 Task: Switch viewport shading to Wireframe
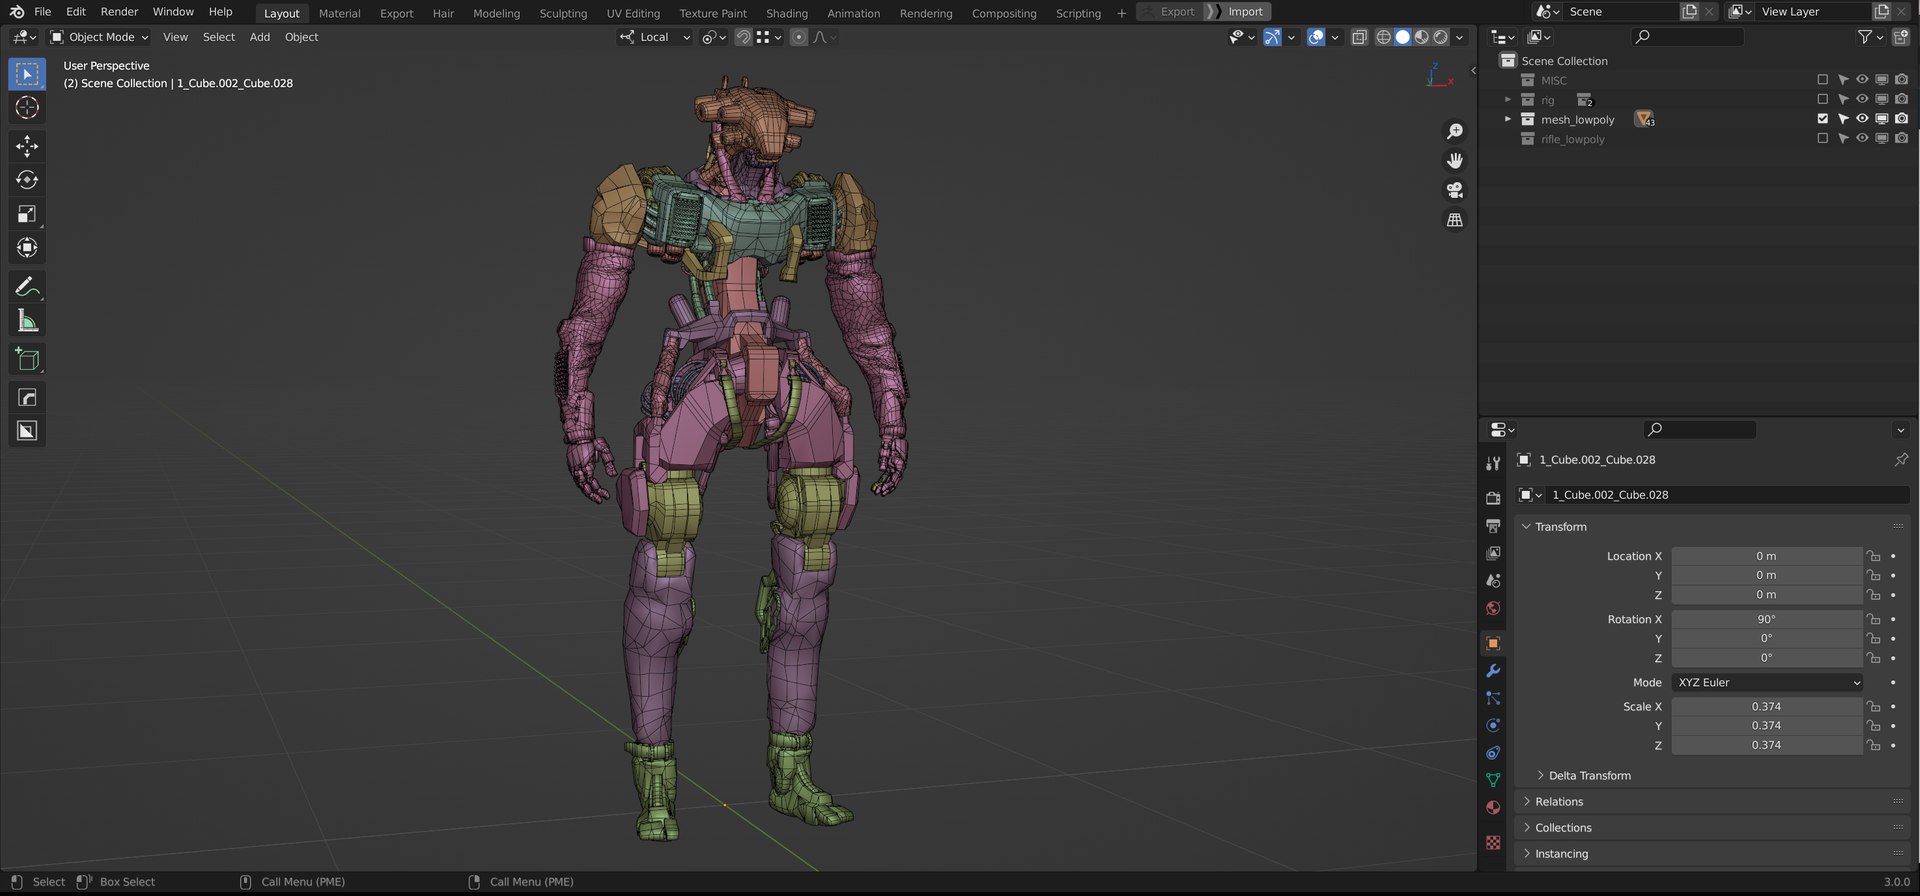(x=1384, y=37)
